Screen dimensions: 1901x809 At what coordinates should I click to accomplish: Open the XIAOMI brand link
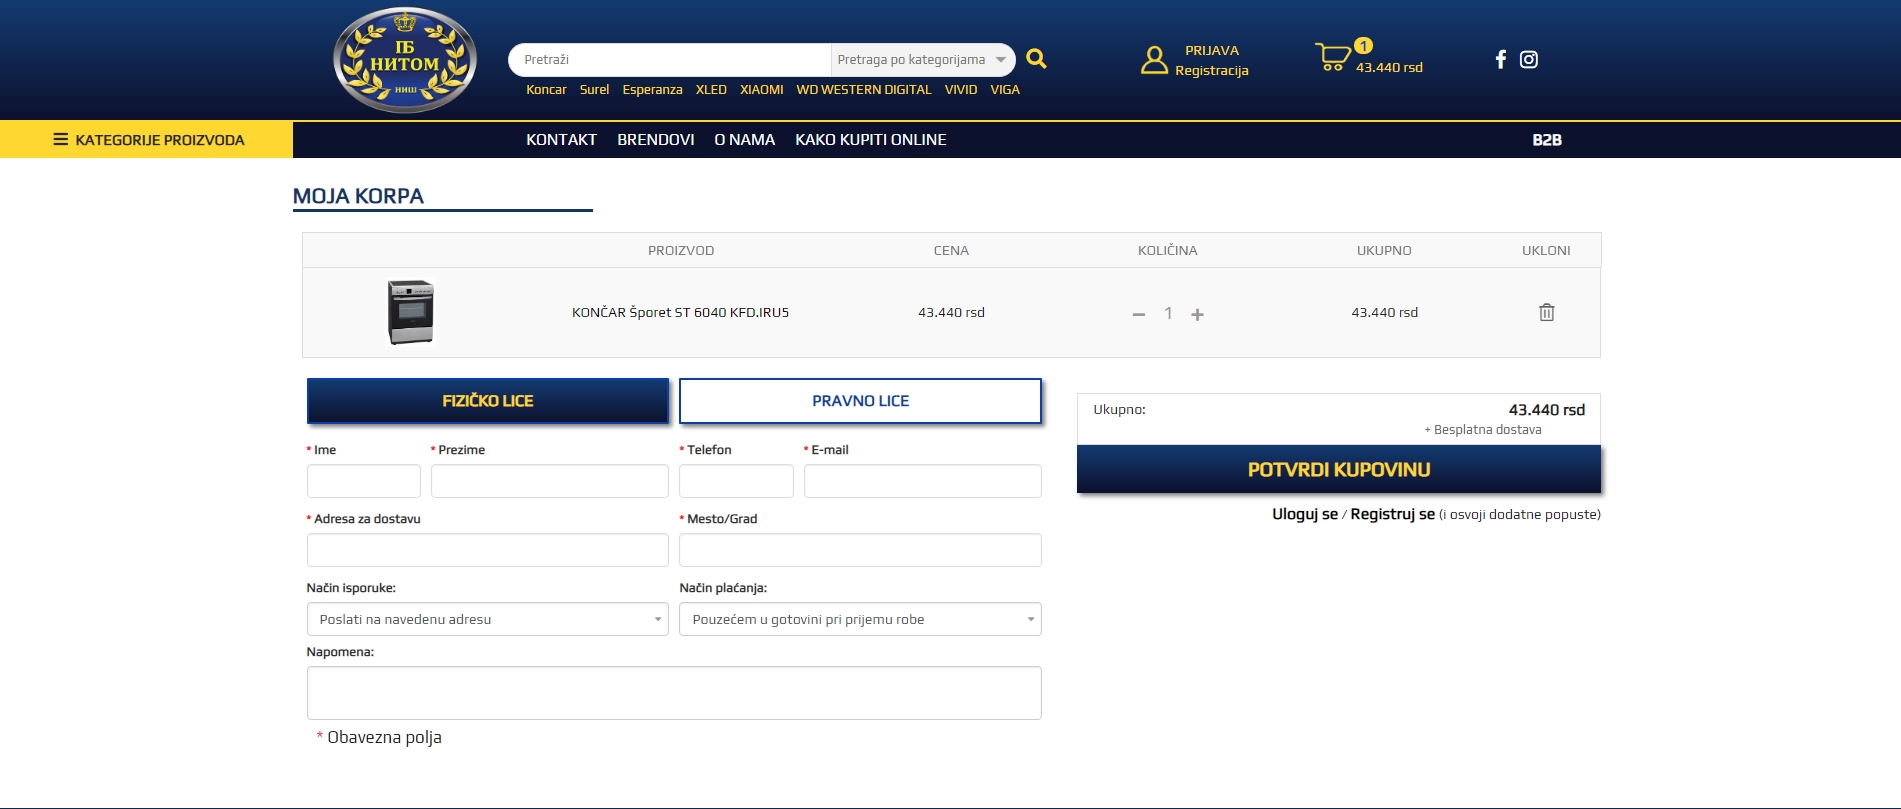(762, 89)
